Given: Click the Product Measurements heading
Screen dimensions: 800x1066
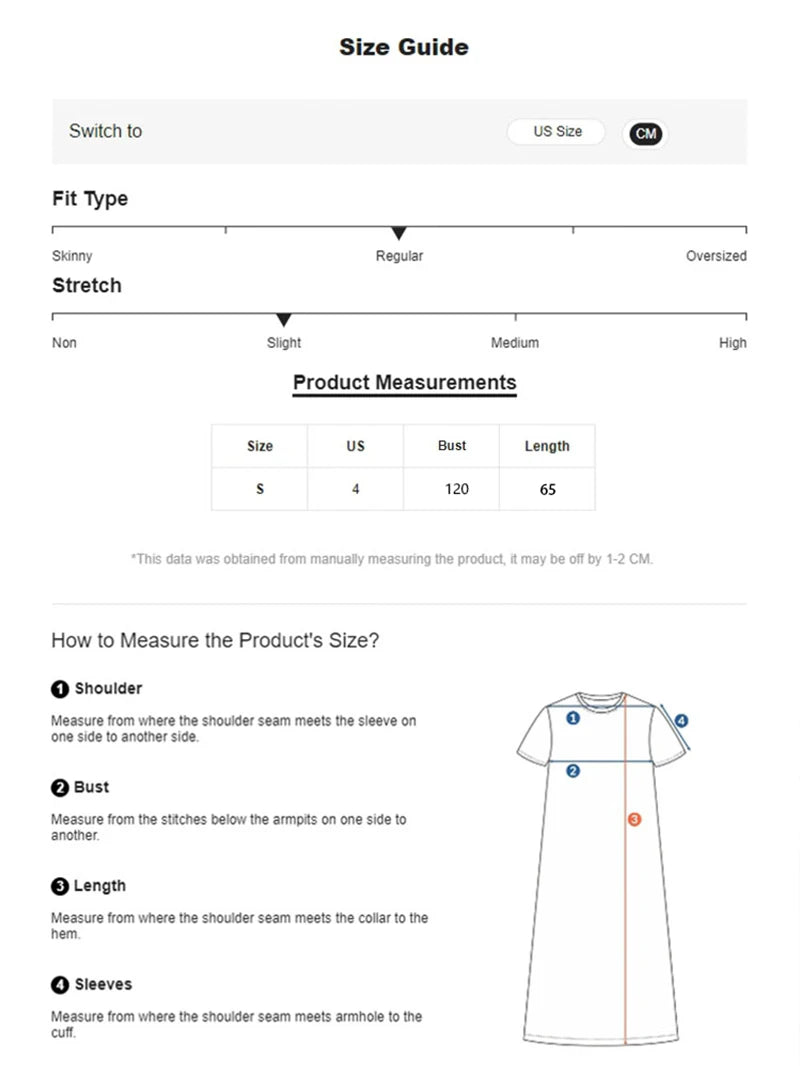Looking at the screenshot, I should pos(404,382).
